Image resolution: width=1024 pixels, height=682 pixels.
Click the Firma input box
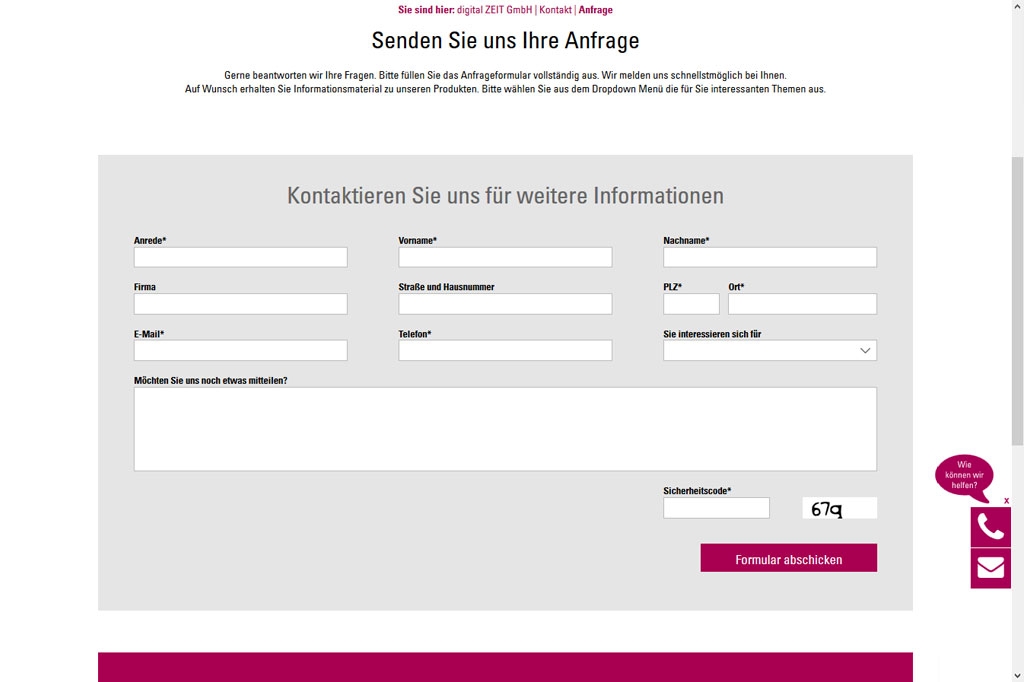240,304
